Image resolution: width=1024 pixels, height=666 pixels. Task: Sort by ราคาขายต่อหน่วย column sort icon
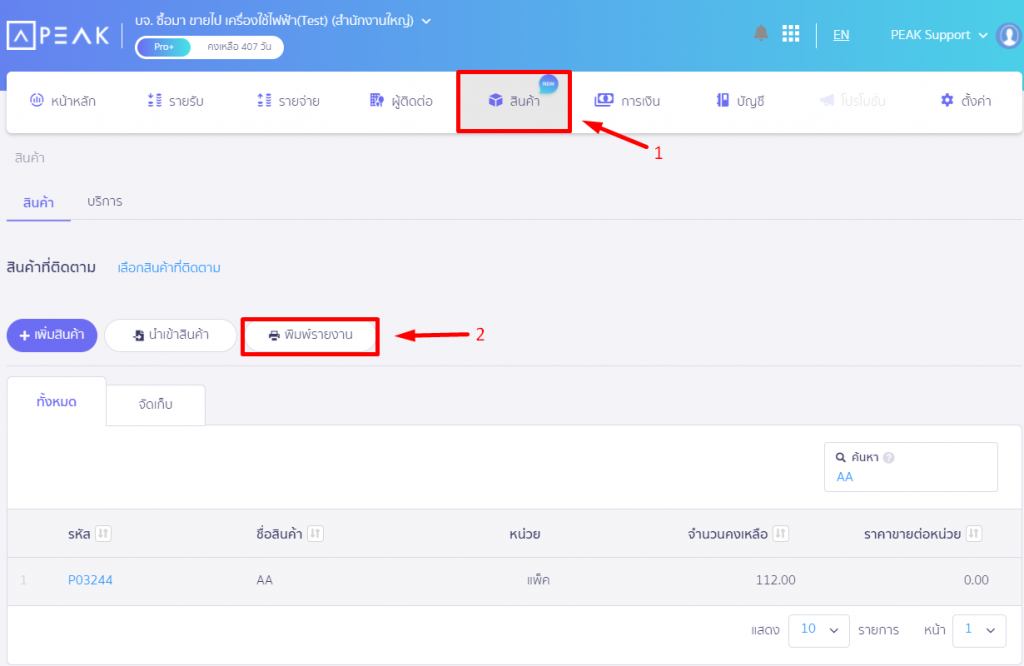click(974, 534)
